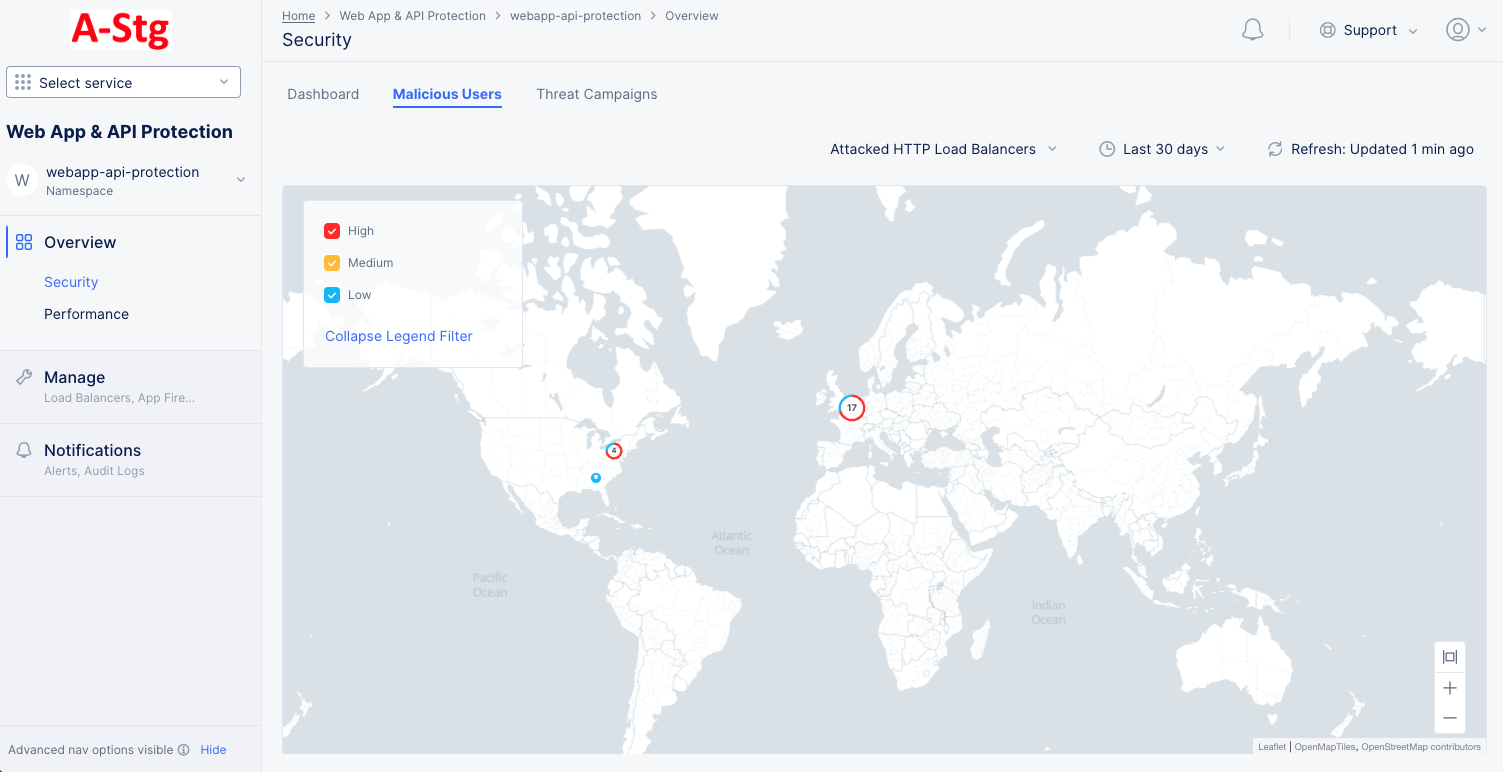Uncheck the Medium severity filter

[331, 263]
